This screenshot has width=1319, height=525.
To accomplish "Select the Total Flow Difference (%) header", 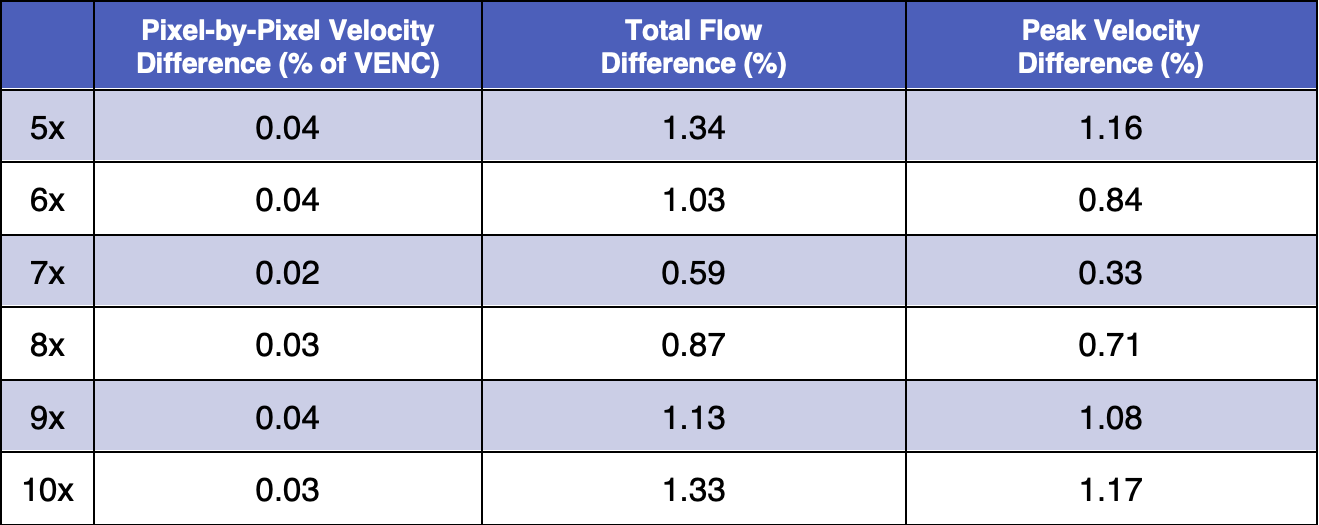I will click(694, 46).
